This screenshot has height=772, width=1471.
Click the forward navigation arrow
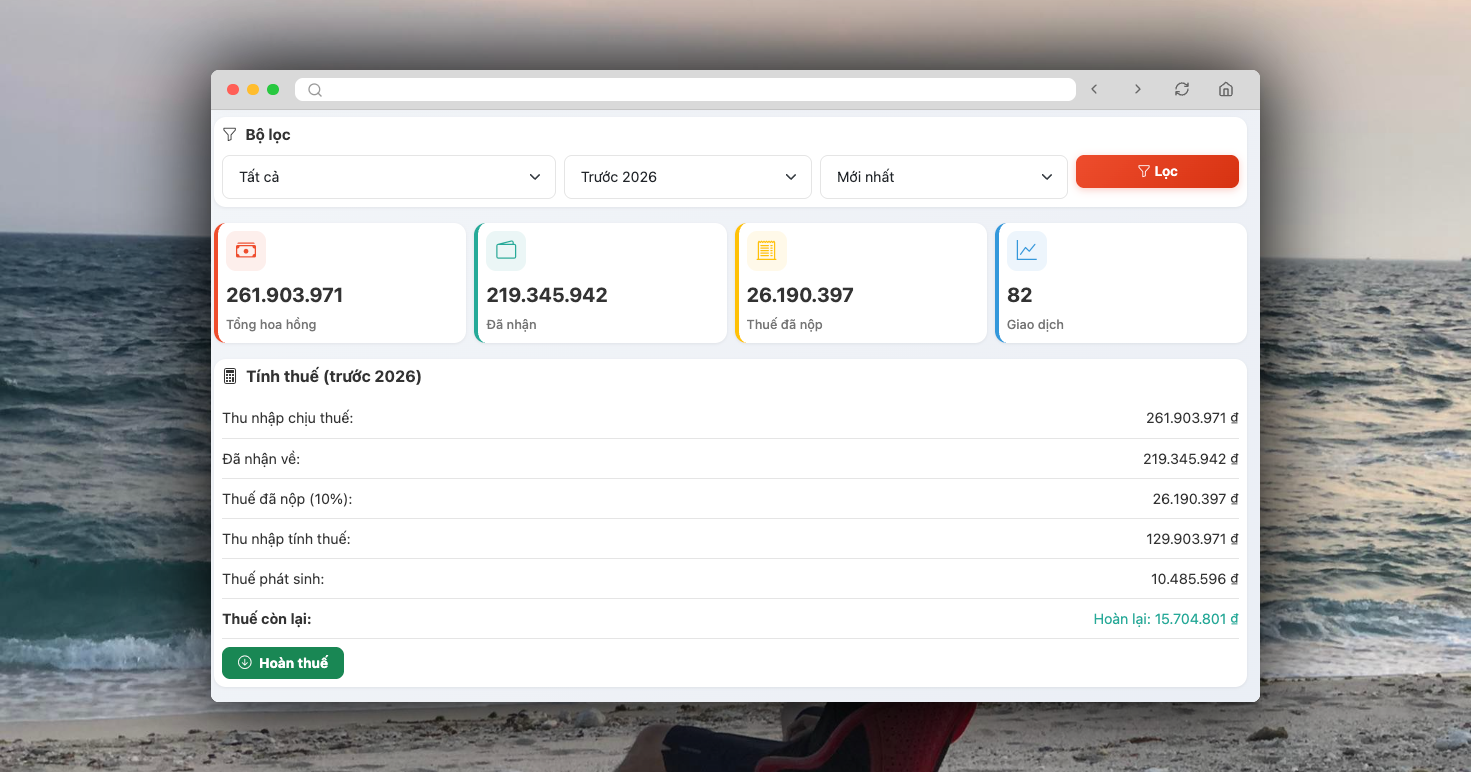tap(1138, 90)
